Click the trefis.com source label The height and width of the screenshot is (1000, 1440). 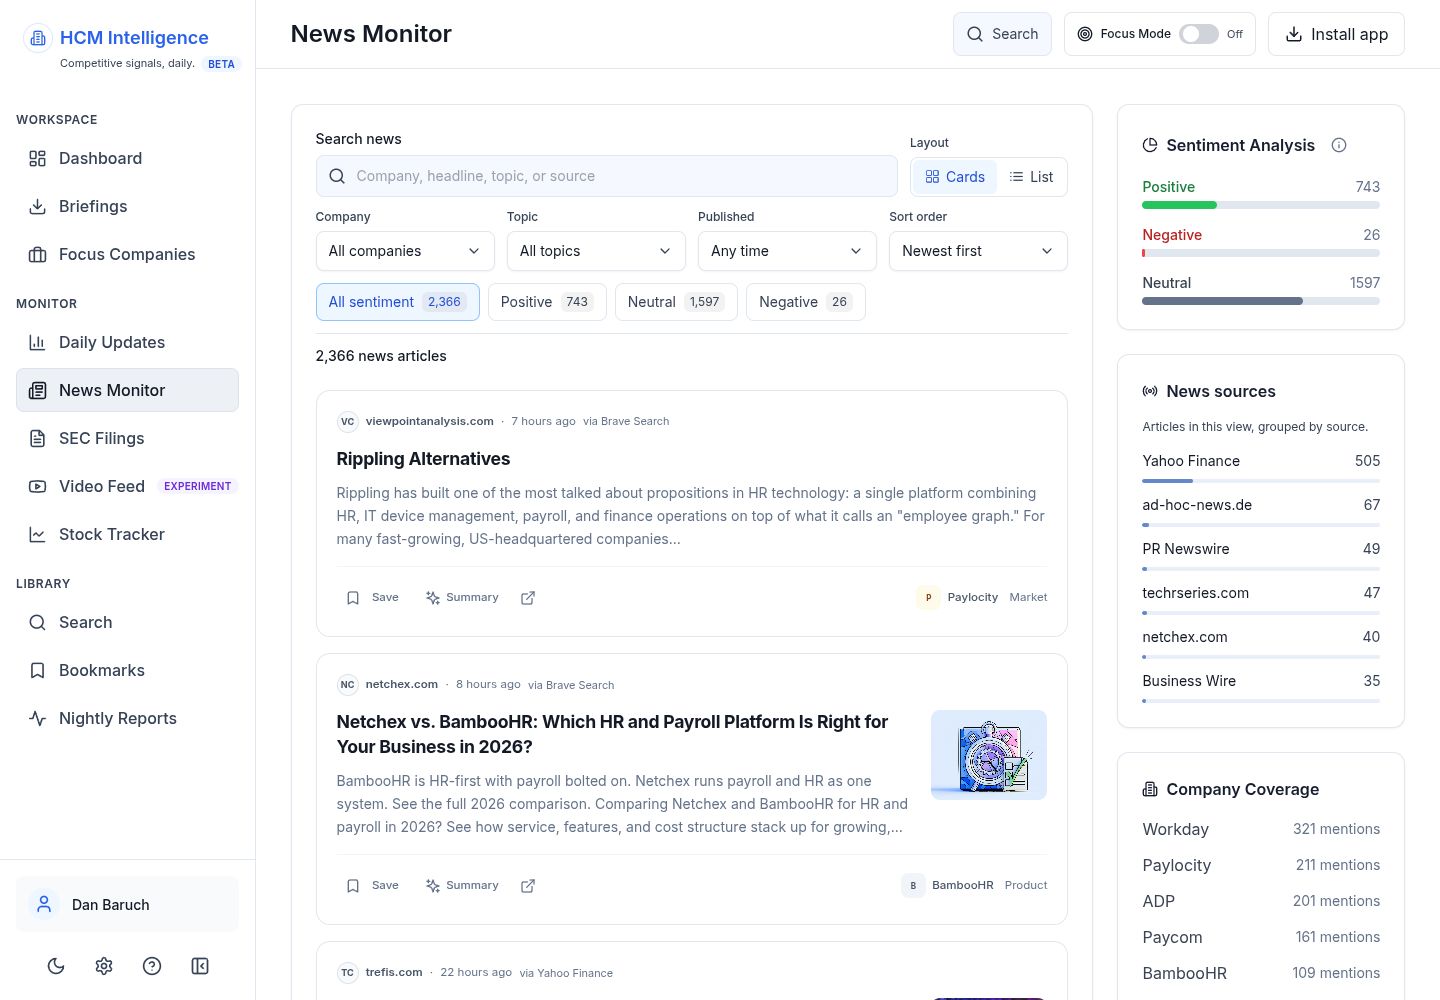(x=394, y=972)
